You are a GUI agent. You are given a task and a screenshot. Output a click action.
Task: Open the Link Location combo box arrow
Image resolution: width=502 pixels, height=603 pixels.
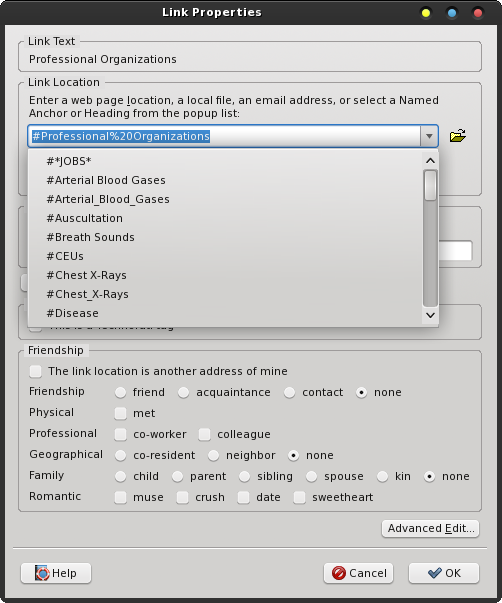[x=429, y=136]
